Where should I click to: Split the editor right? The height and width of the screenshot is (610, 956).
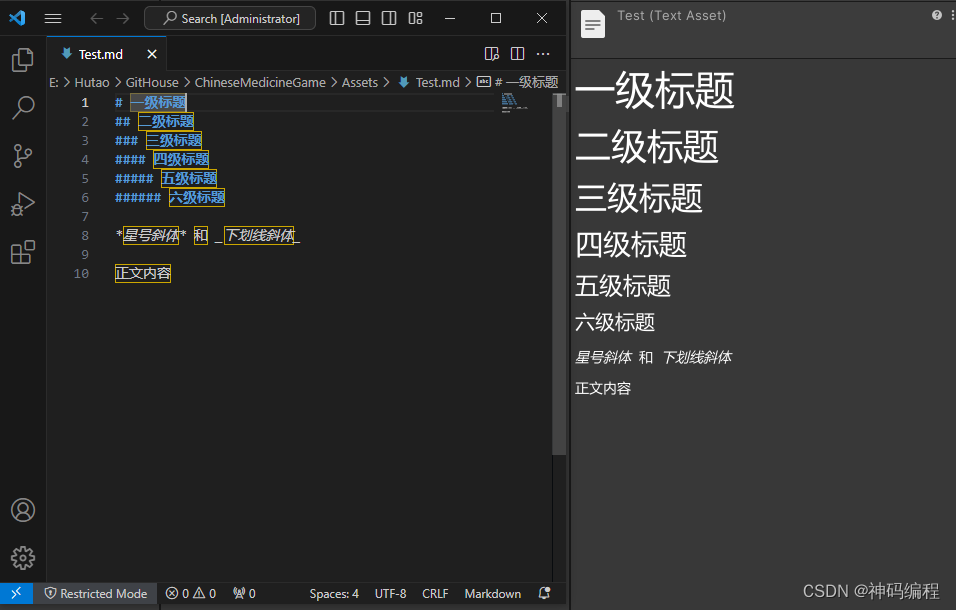(x=518, y=54)
